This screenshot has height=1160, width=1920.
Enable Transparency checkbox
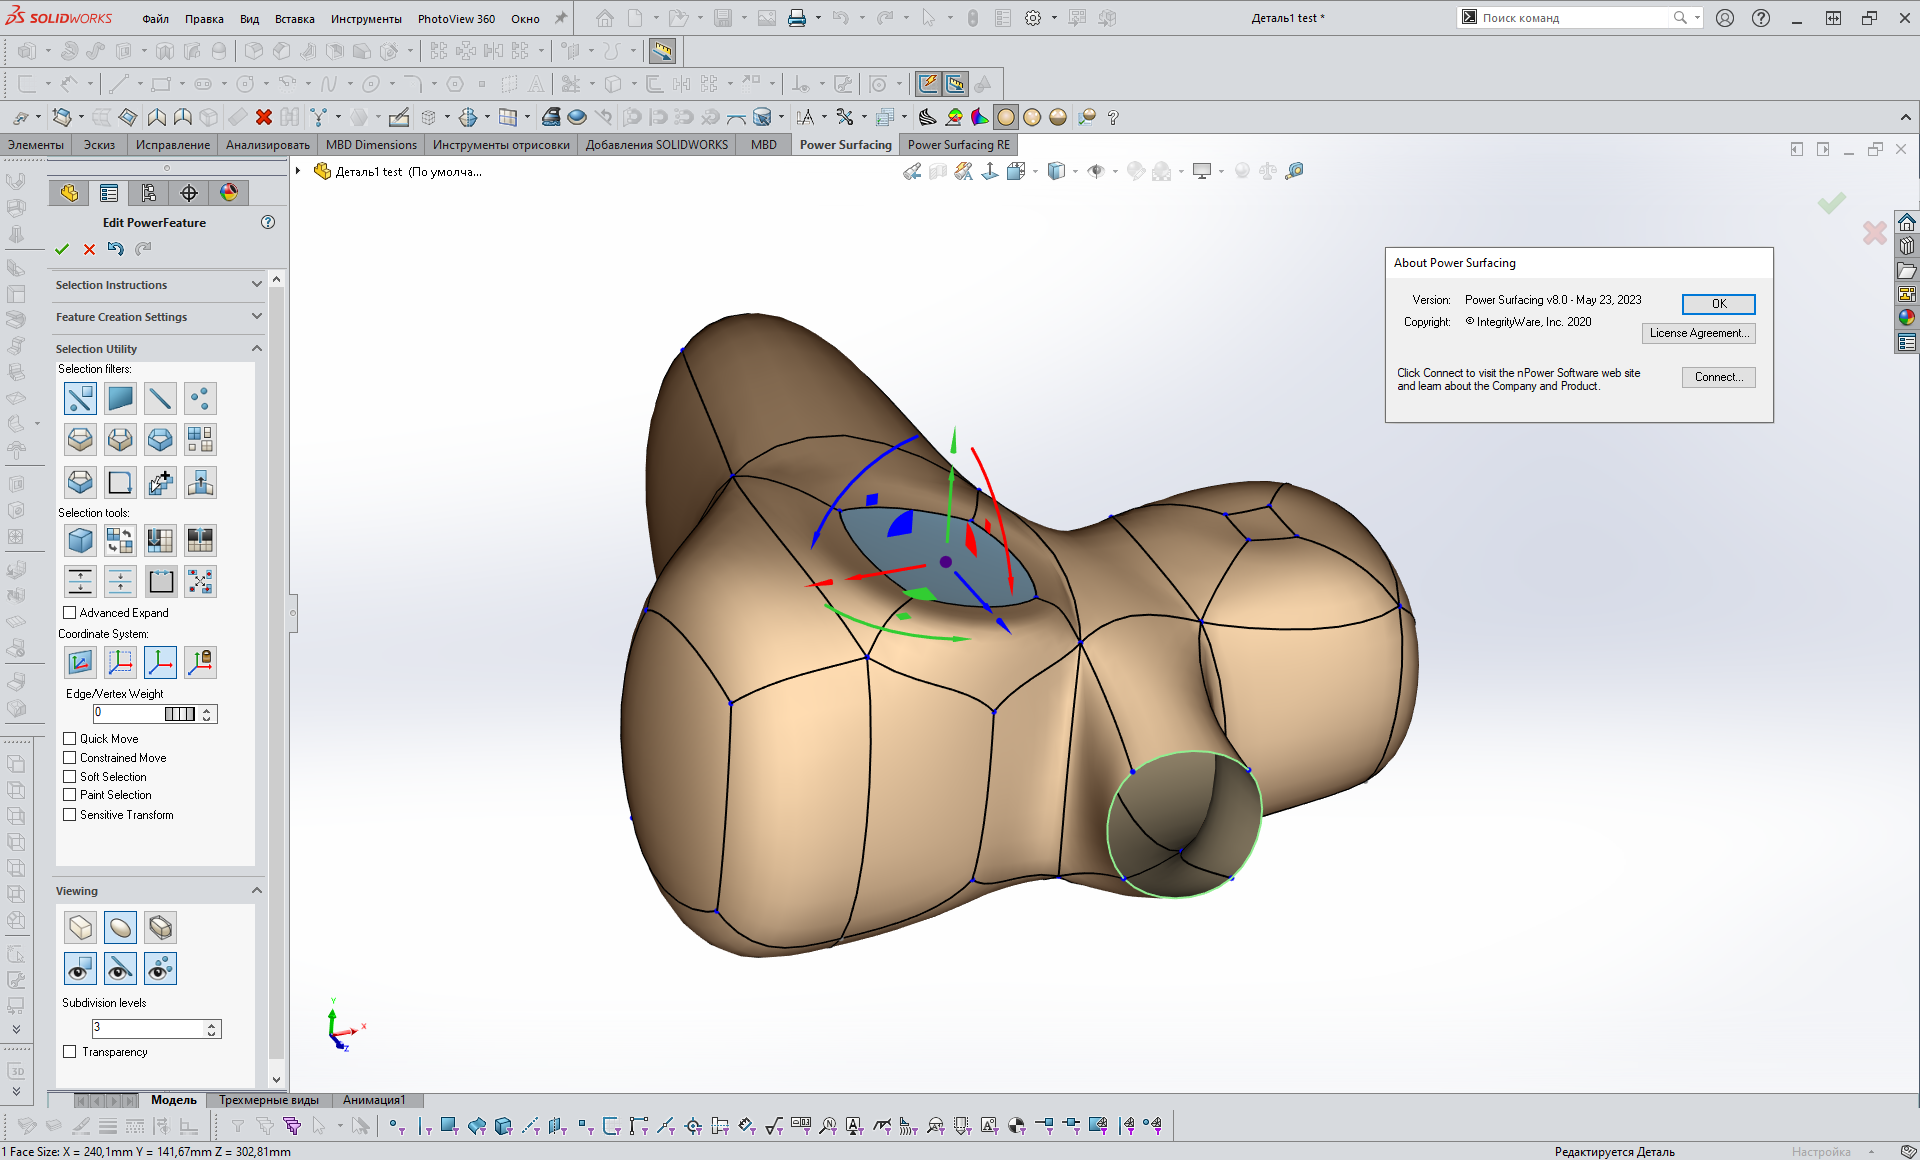[x=70, y=1052]
